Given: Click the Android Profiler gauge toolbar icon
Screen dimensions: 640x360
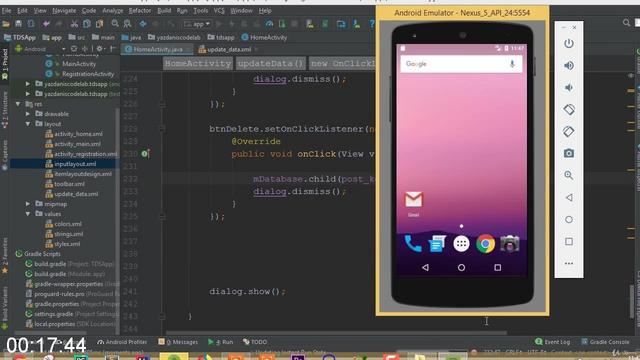Looking at the screenshot, I should pos(269,24).
